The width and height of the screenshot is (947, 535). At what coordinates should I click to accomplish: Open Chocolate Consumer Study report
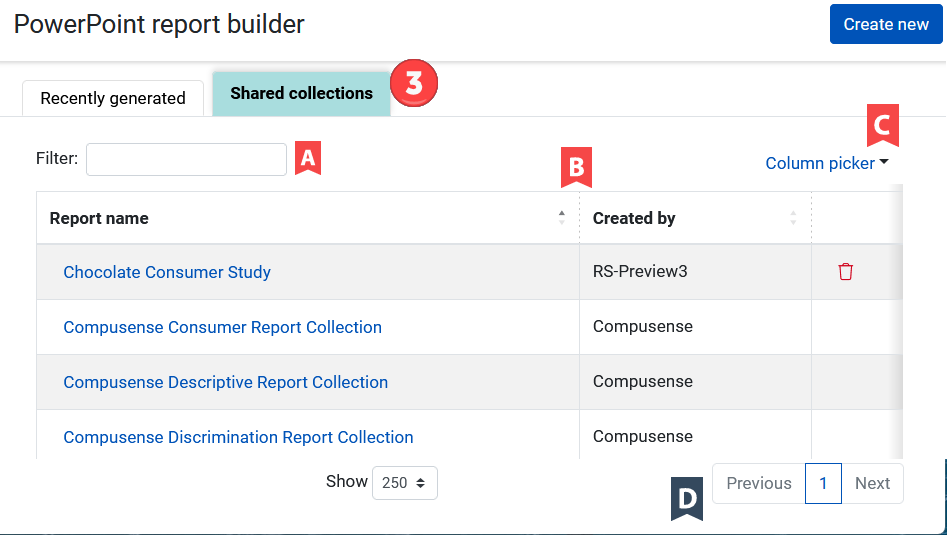(167, 272)
